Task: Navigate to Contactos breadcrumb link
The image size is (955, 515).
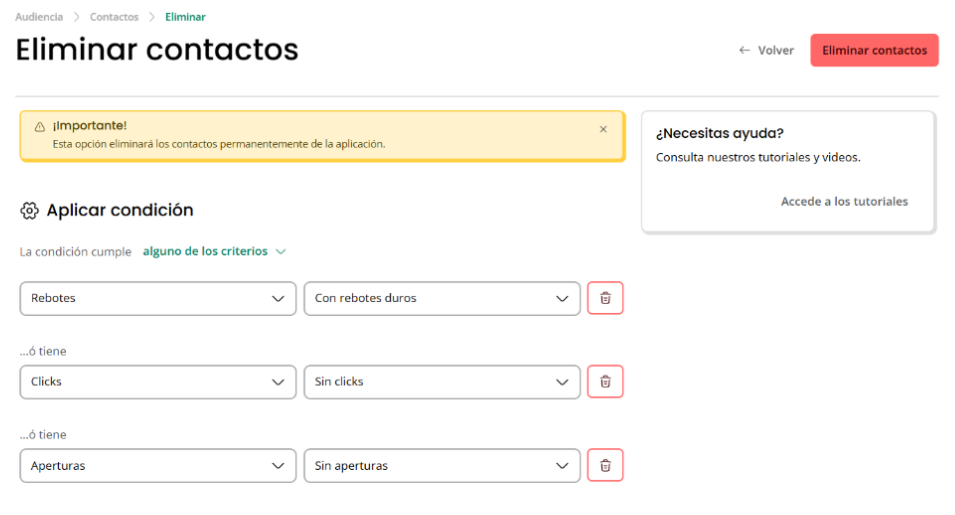Action: click(x=114, y=17)
